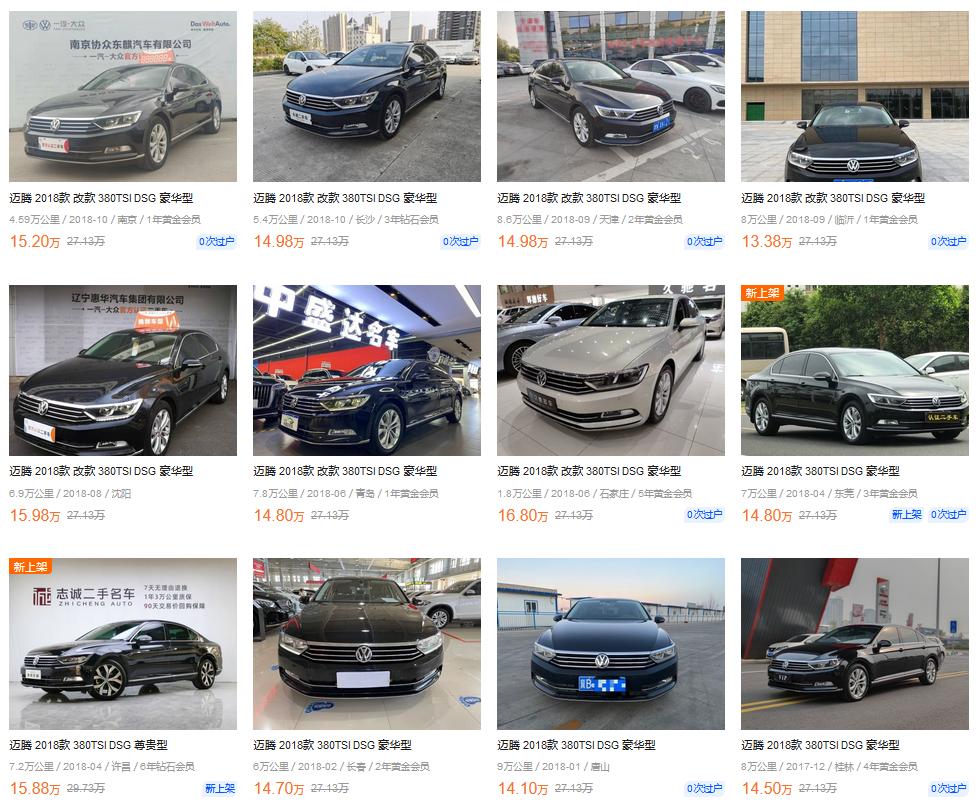Click the 0次过户 tag on the 13.38万 listing
This screenshot has width=979, height=812.
click(948, 242)
